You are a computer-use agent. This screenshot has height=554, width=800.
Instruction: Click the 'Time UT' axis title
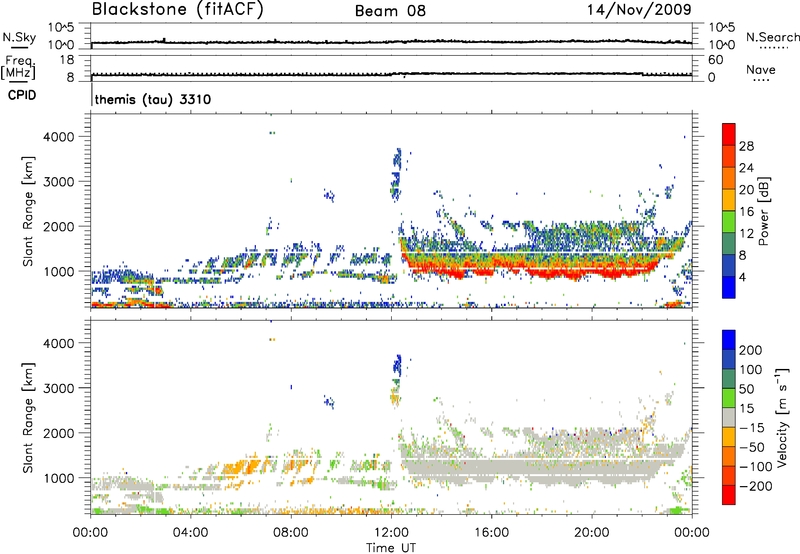[391, 548]
